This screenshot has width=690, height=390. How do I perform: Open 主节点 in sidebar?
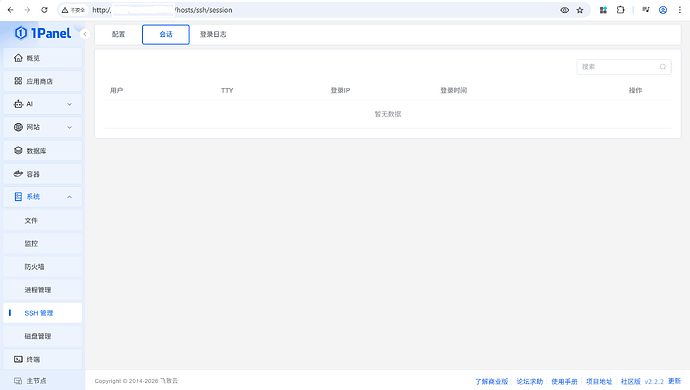click(43, 381)
